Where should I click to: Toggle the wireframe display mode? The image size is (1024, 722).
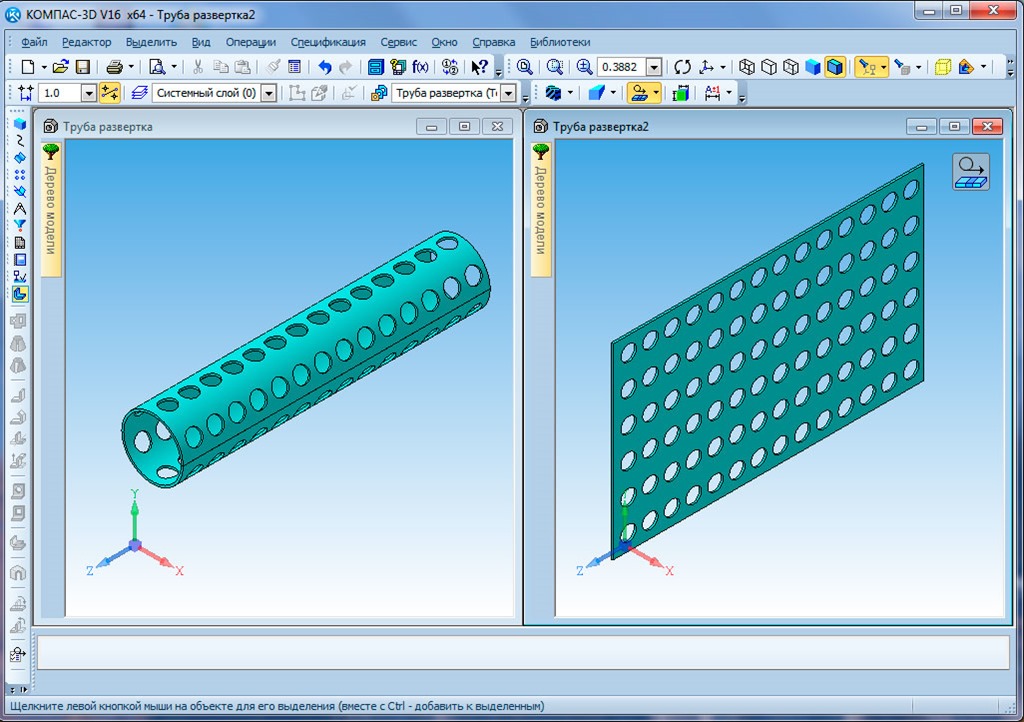pos(747,67)
